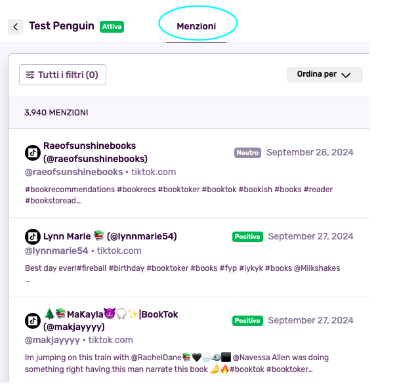
Task: Open the Ordina per dropdown
Action: click(x=325, y=75)
